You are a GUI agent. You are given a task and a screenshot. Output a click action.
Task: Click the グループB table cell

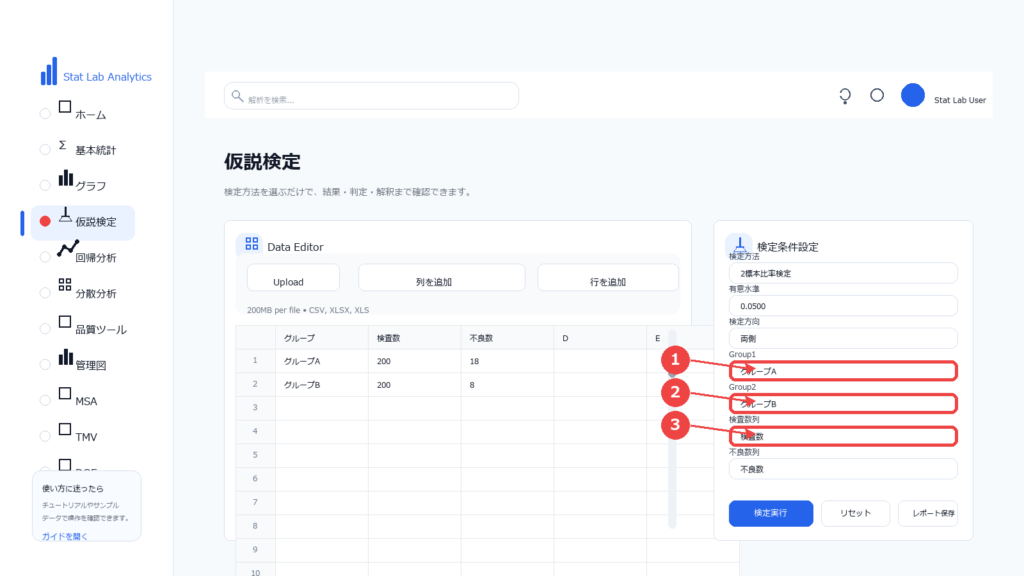click(x=321, y=385)
